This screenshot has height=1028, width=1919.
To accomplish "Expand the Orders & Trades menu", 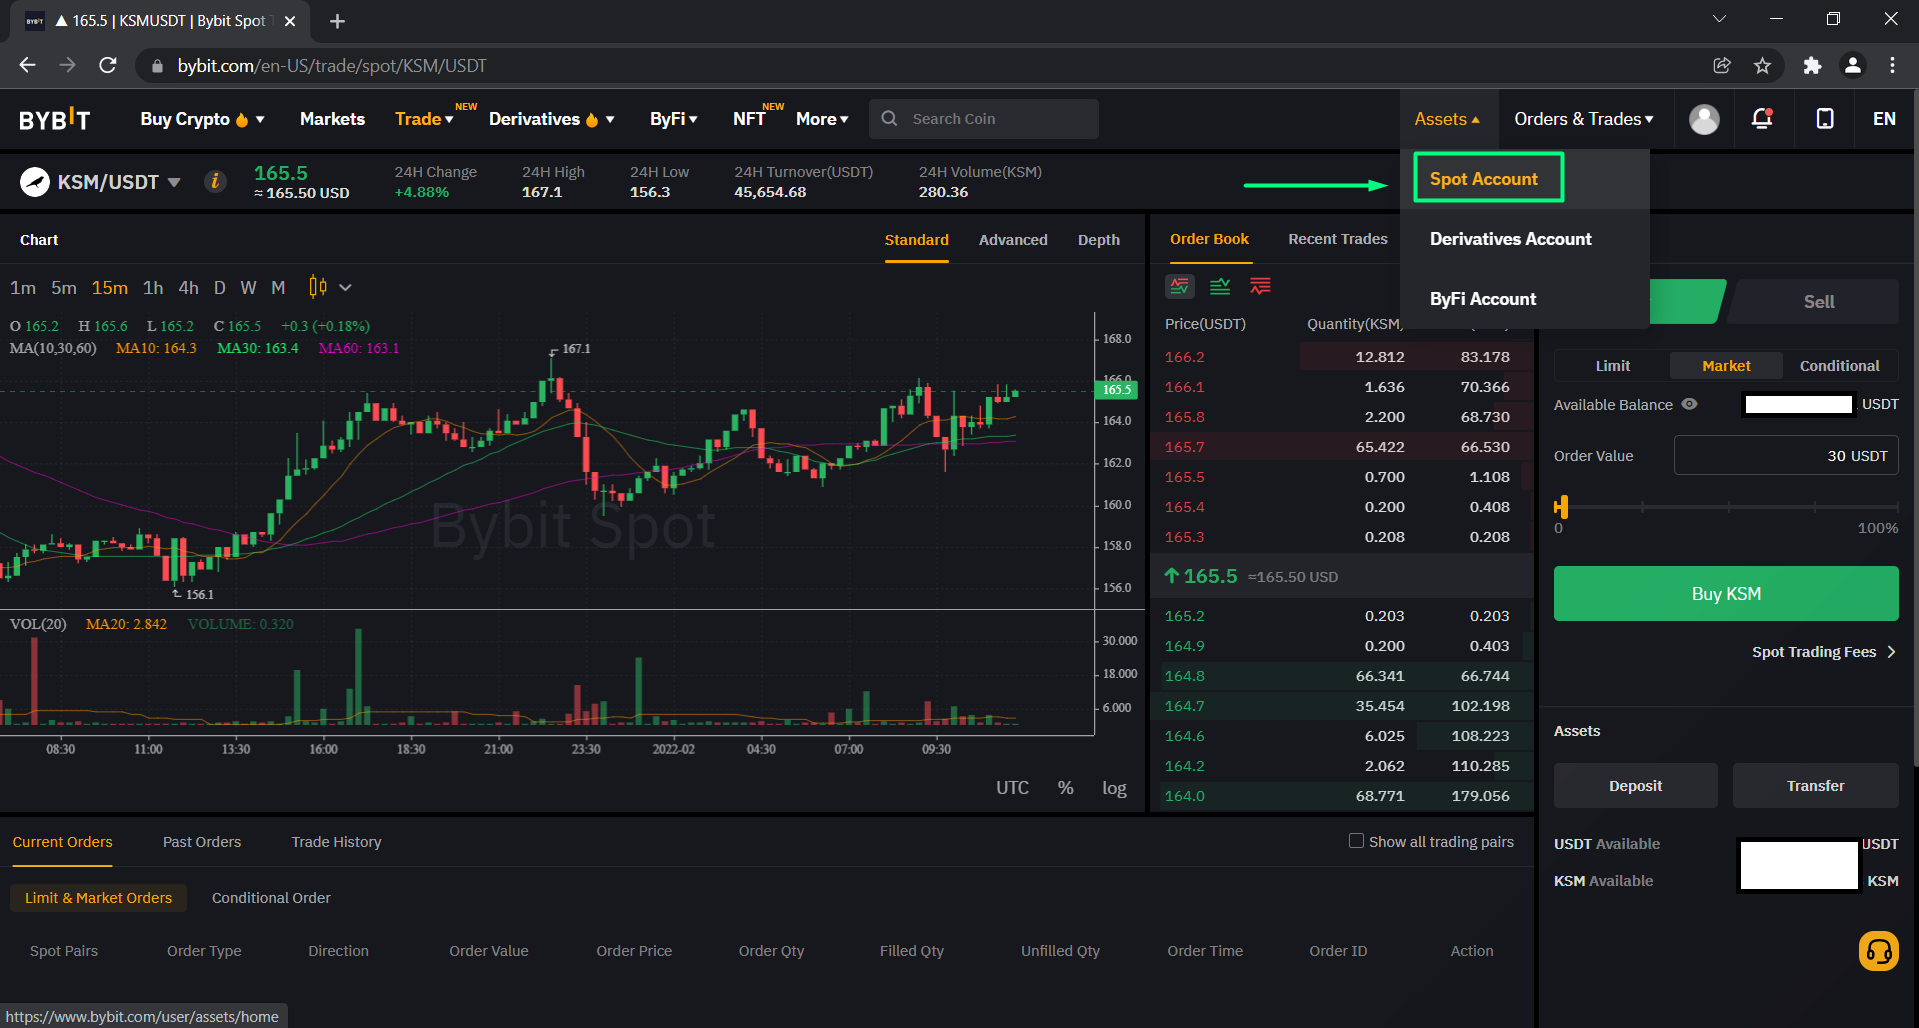I will pos(1583,119).
